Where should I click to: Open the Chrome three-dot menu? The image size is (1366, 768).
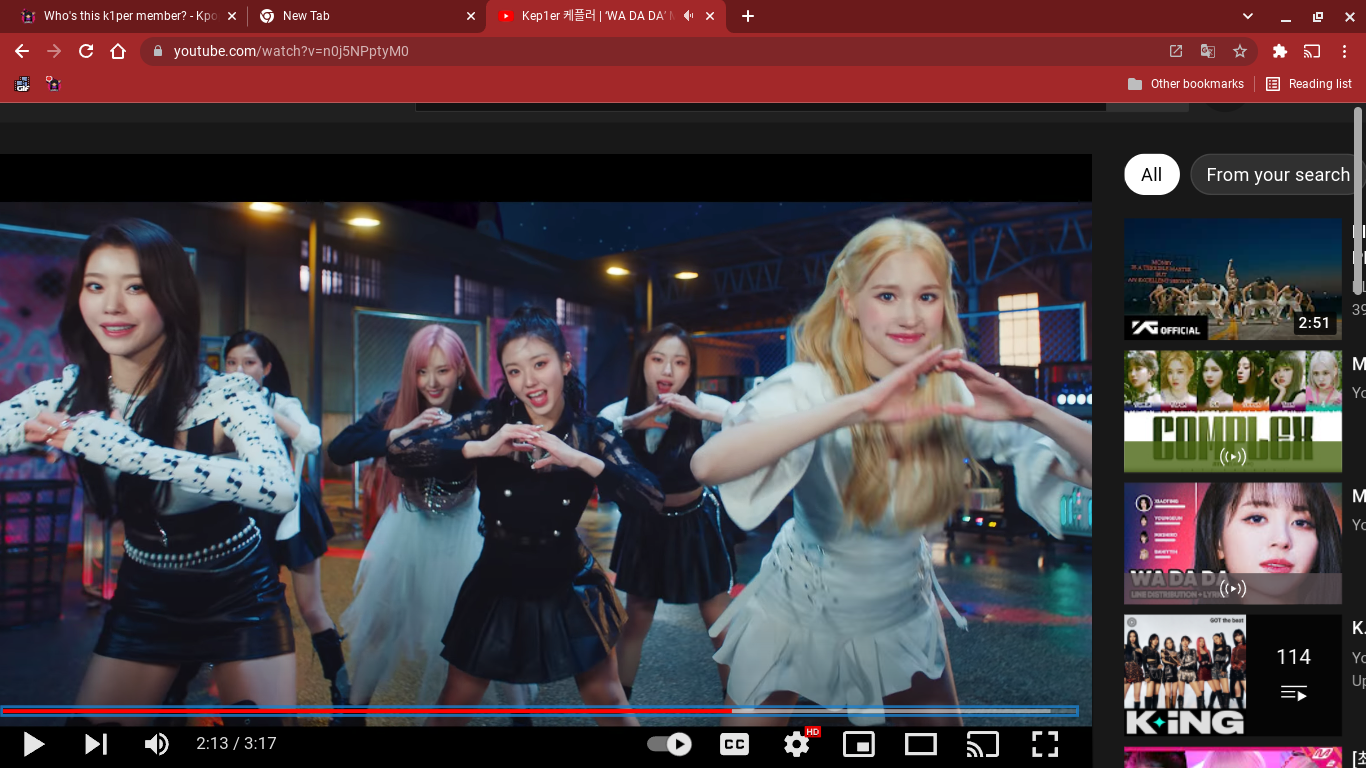(x=1344, y=51)
